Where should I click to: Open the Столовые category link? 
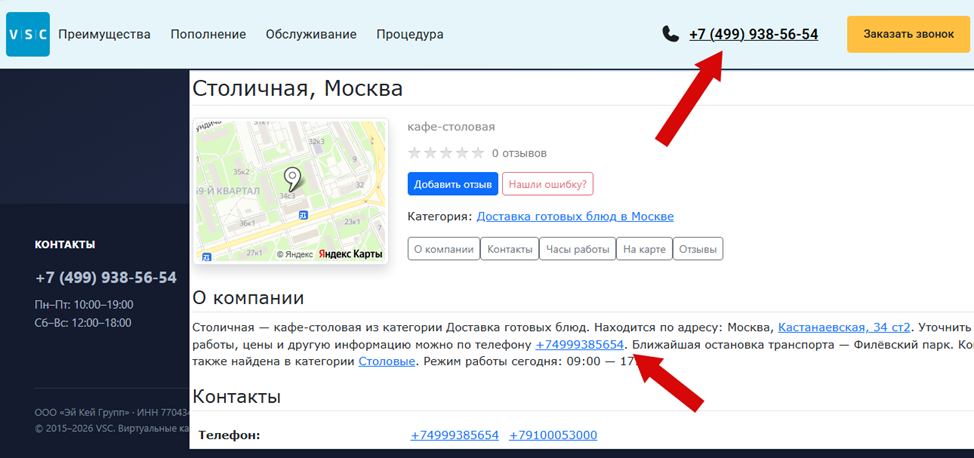[x=386, y=360]
